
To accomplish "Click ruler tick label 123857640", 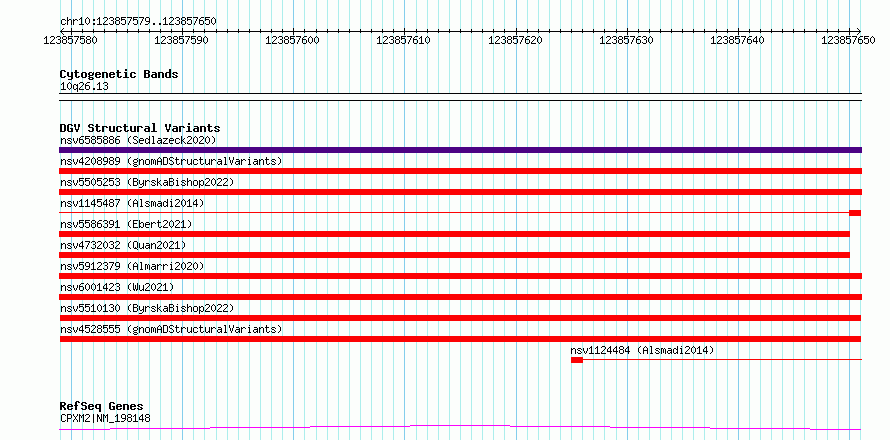I will 738,40.
